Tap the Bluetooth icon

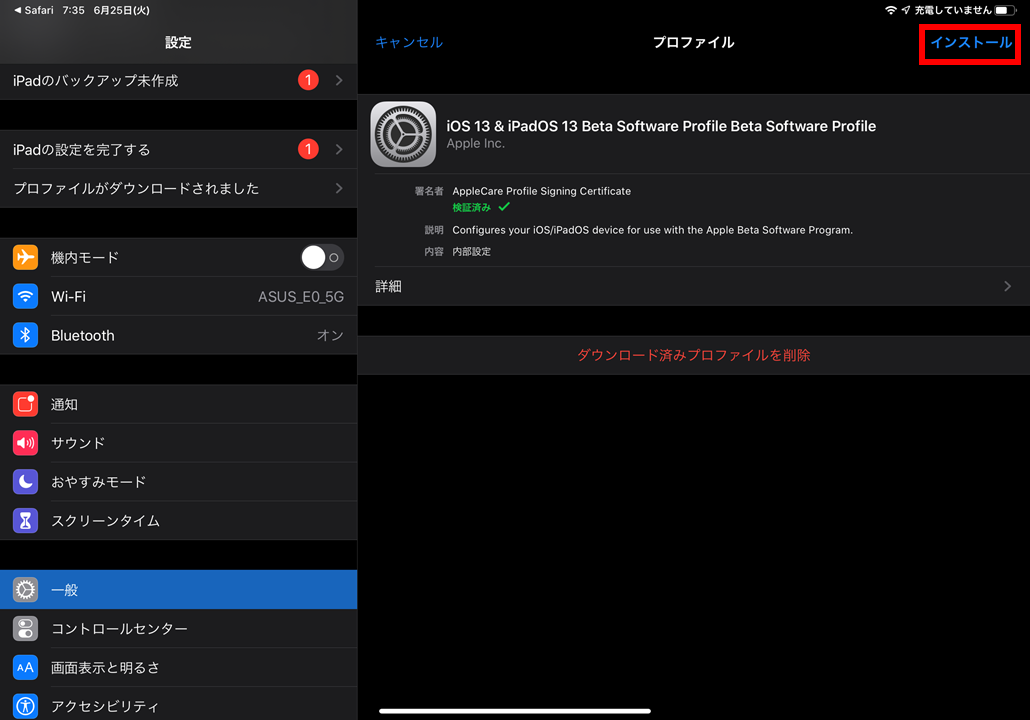[25, 335]
